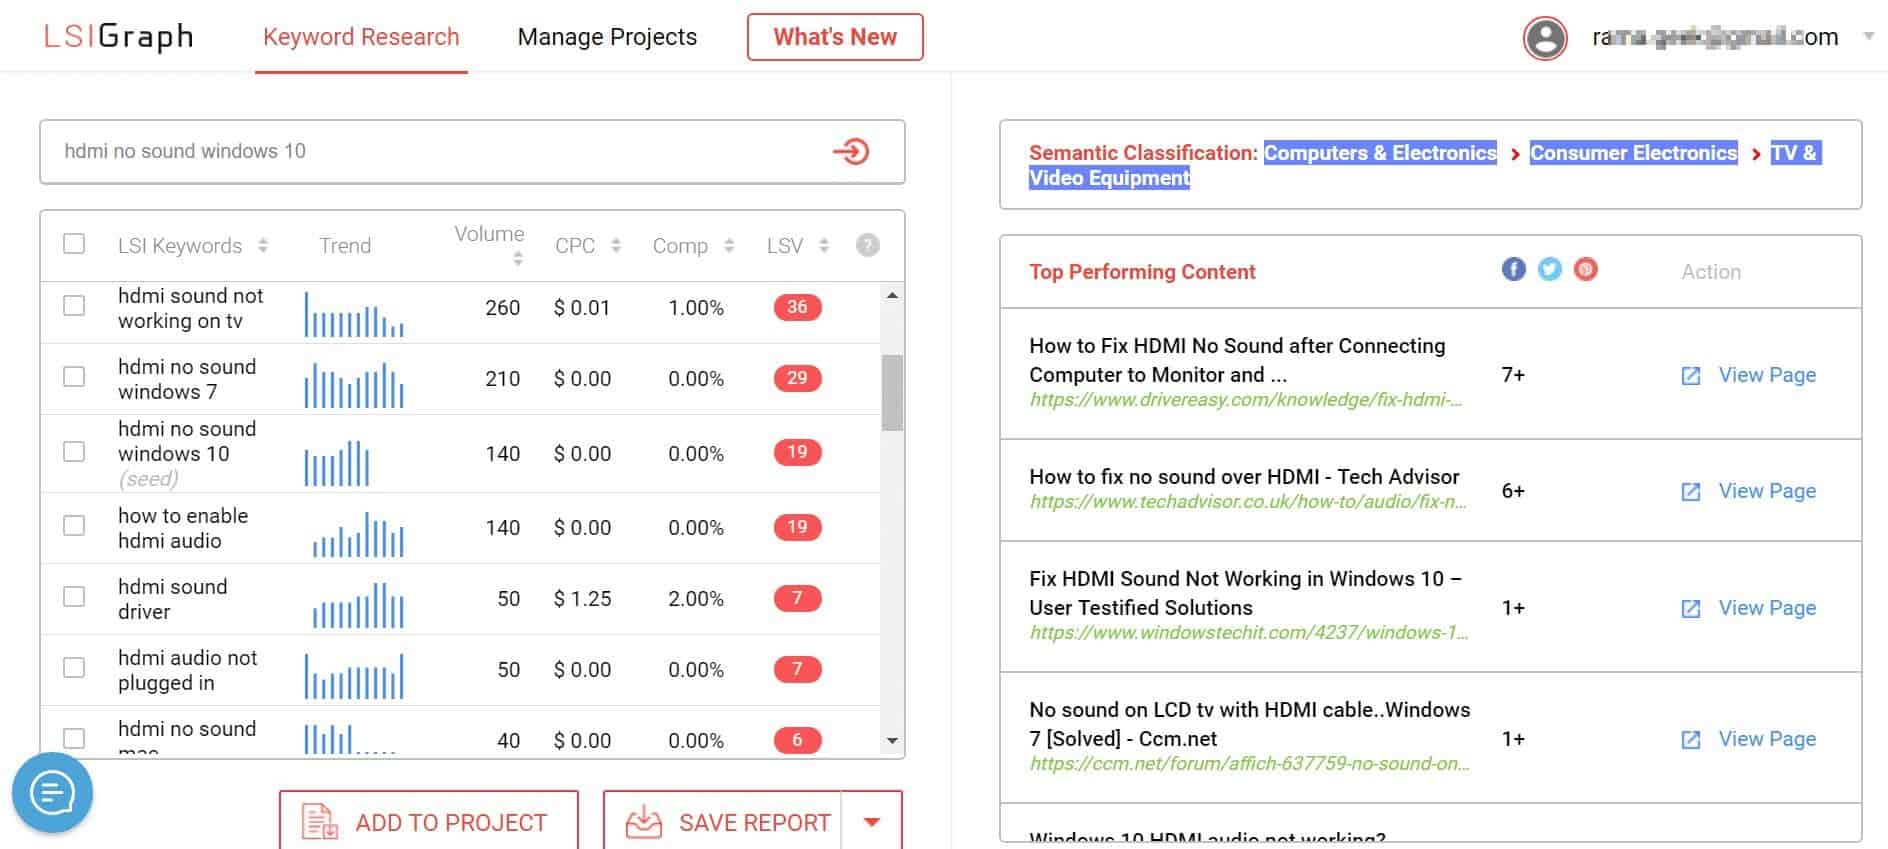This screenshot has height=849, width=1888.
Task: Check the 'hdmi no sound mac' row
Action: click(x=74, y=738)
